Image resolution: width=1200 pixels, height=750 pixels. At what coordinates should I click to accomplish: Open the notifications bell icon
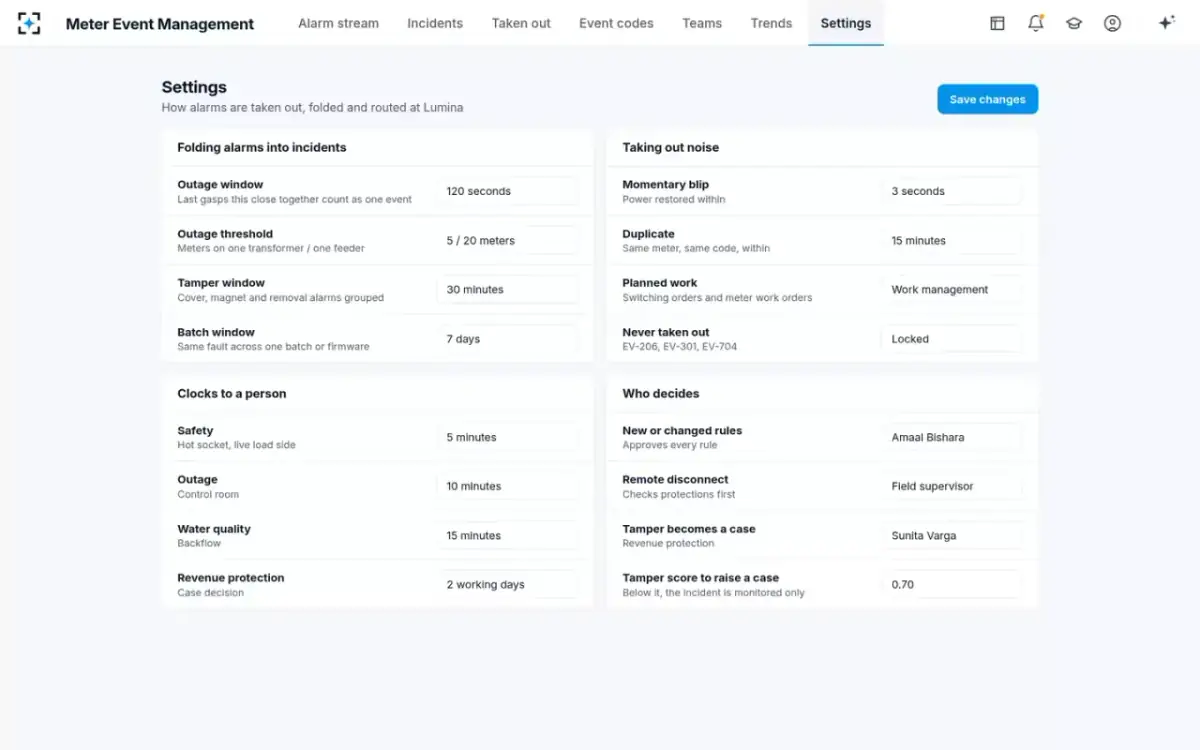click(x=1036, y=23)
